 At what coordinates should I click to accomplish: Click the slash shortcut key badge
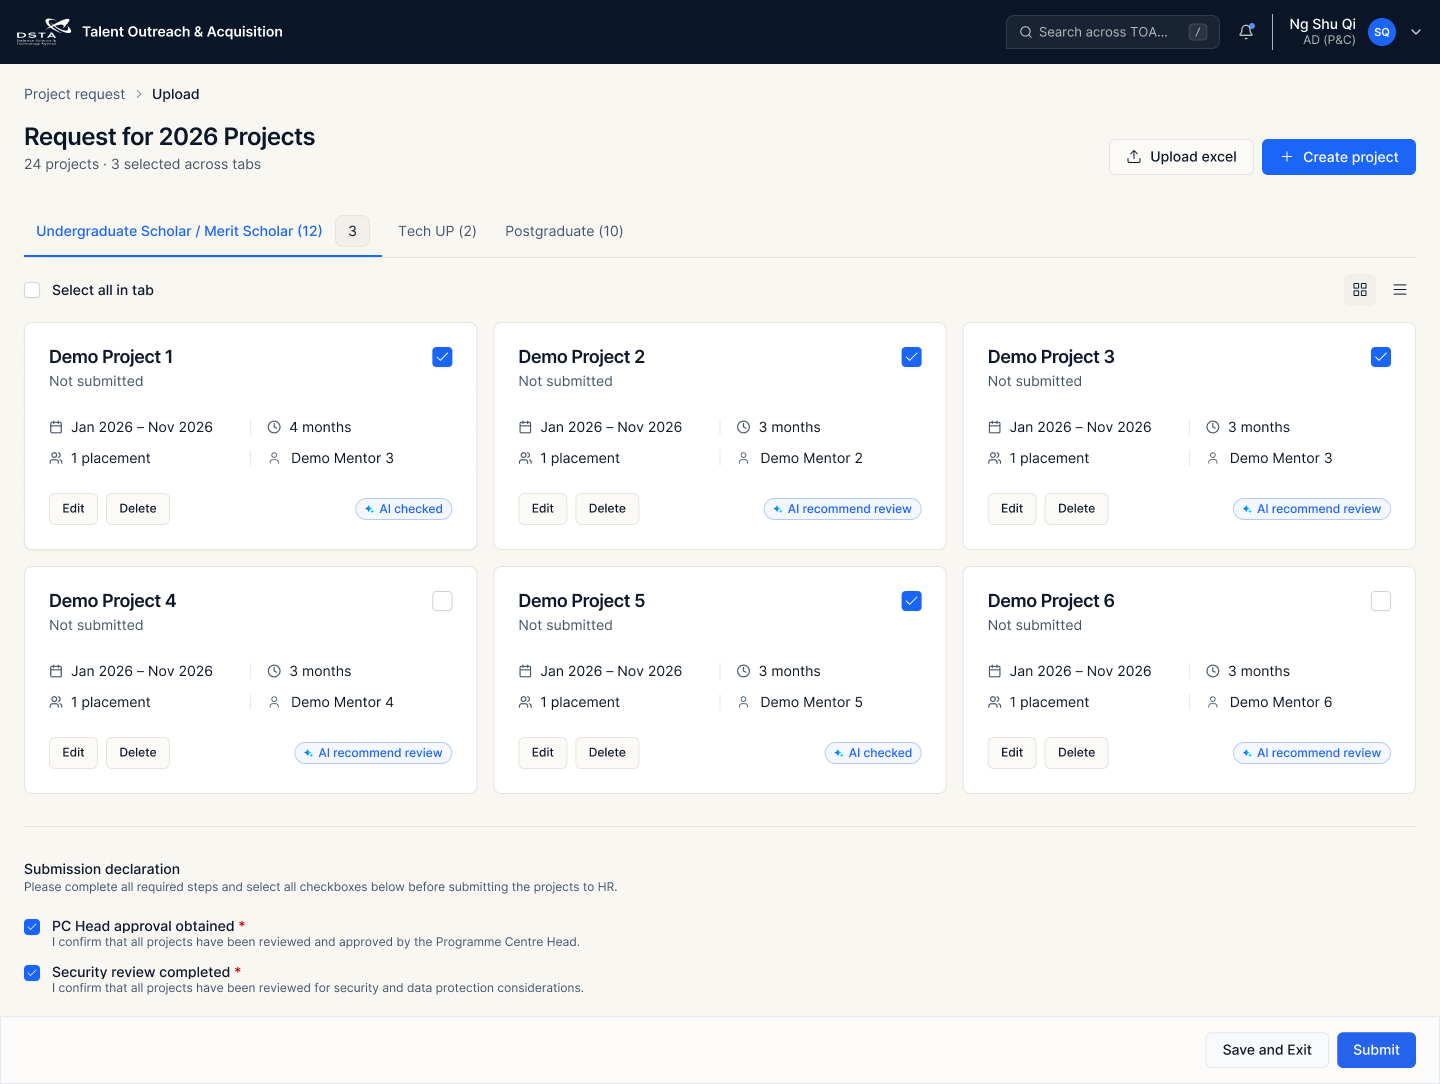(1197, 32)
